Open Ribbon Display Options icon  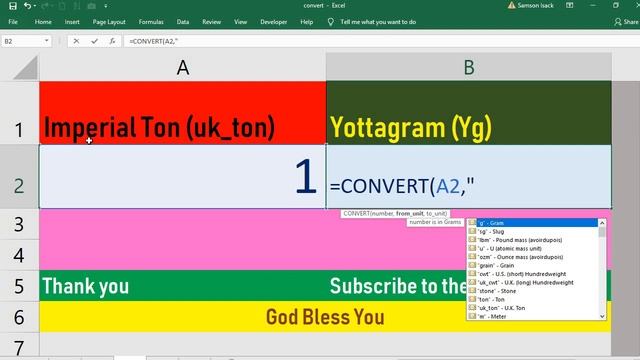[x=570, y=5]
